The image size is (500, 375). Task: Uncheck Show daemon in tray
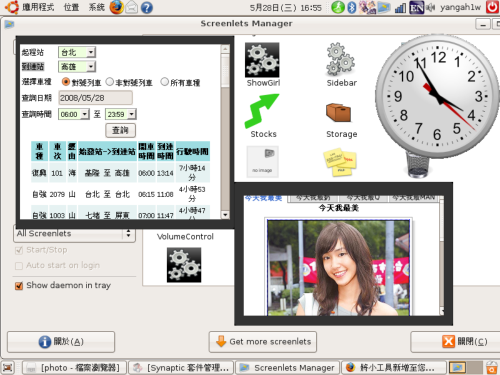[19, 286]
